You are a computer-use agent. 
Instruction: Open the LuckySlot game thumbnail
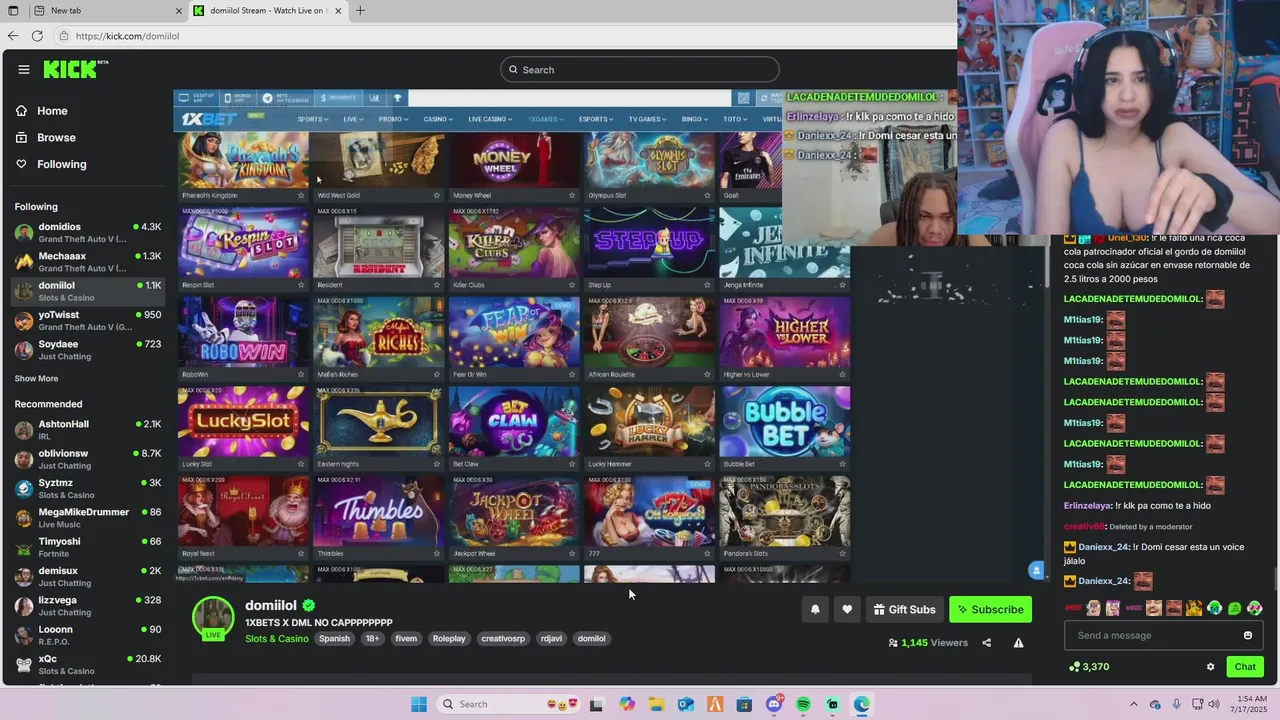(244, 421)
